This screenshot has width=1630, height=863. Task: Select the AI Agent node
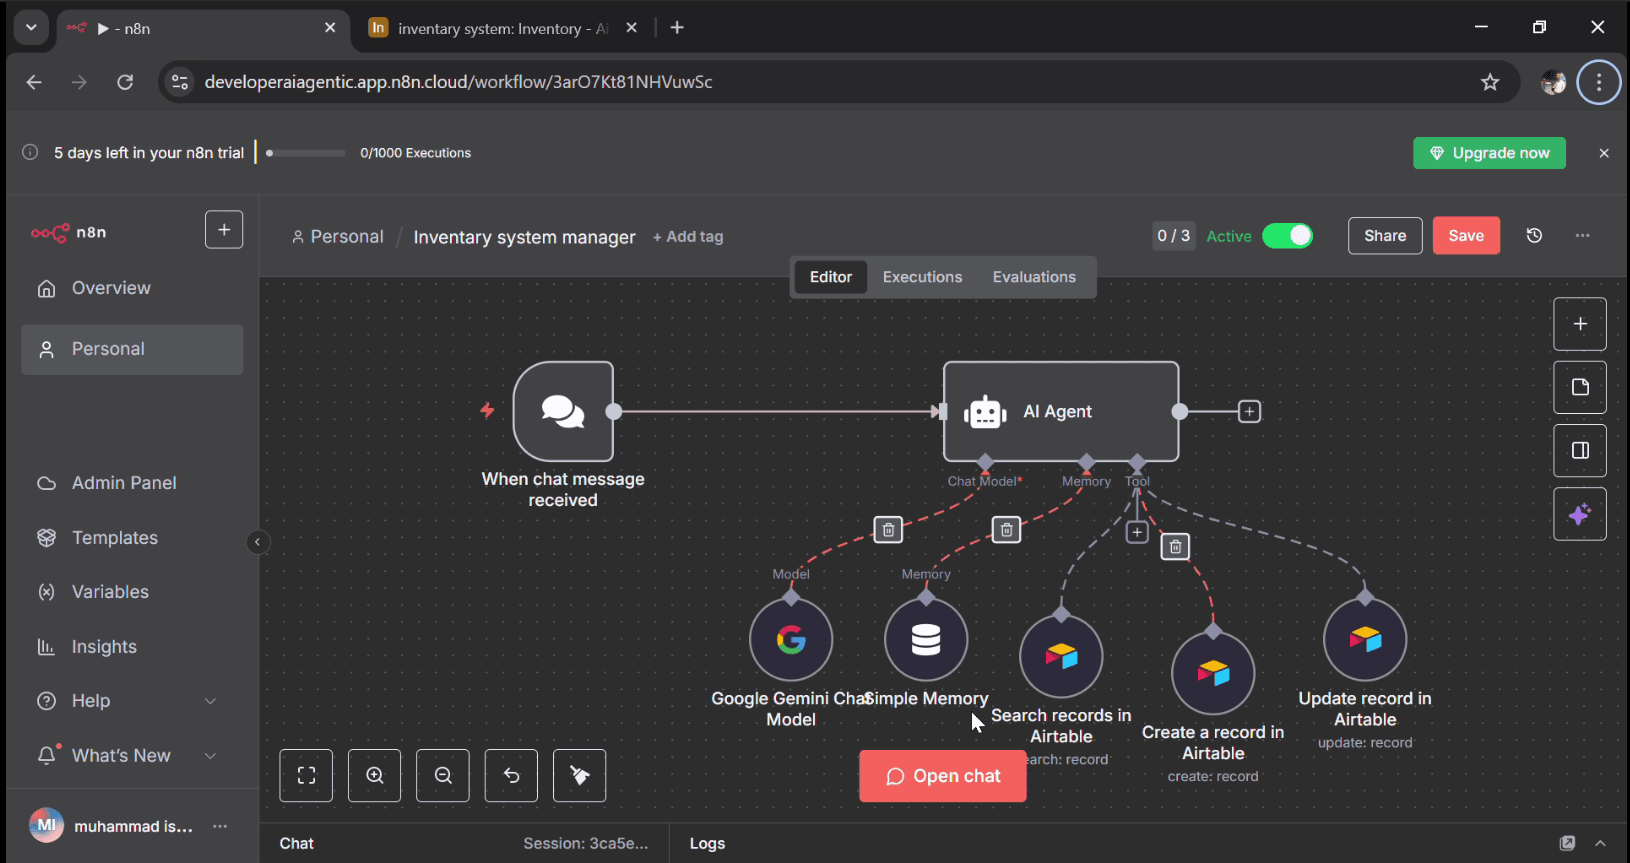[x=1061, y=411]
